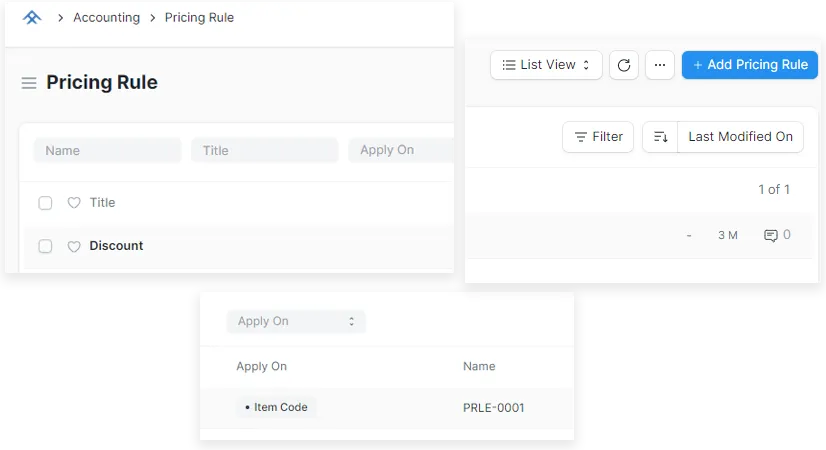Click the heart icon in Title header

pos(73,203)
